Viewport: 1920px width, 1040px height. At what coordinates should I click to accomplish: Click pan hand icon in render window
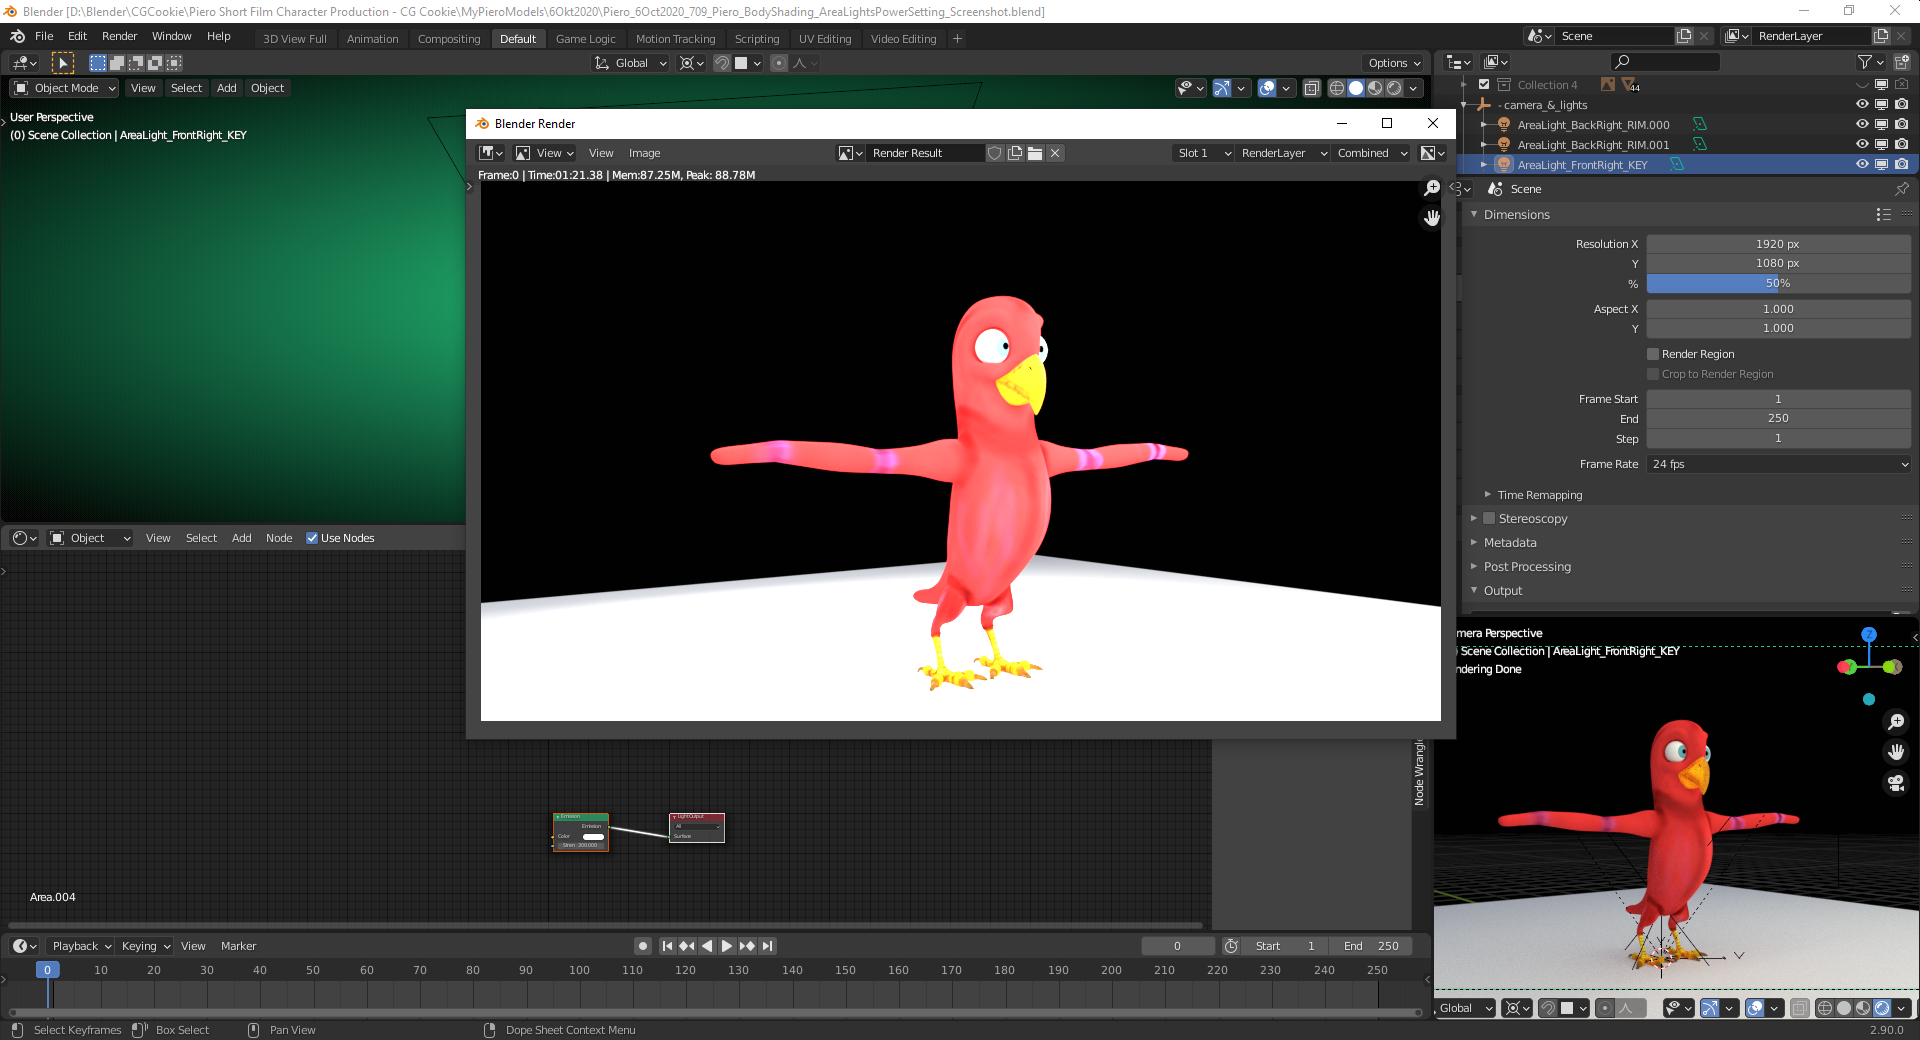(1432, 218)
